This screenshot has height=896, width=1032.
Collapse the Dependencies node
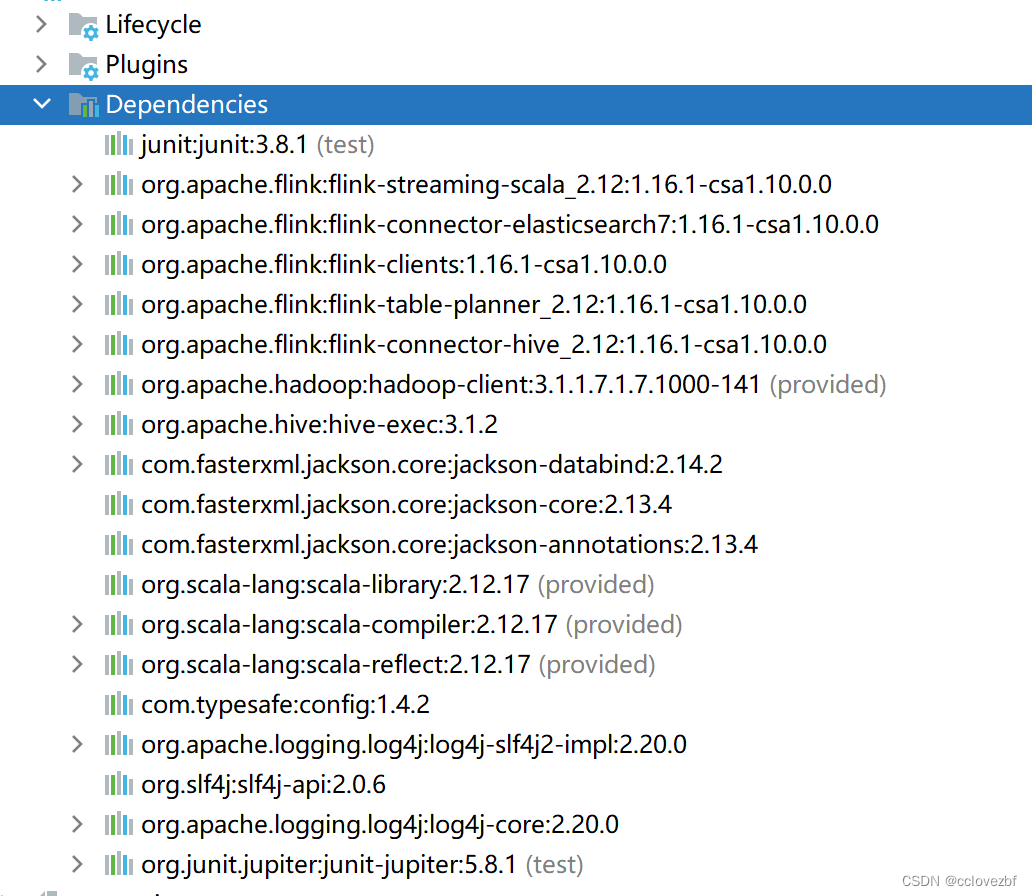[41, 104]
